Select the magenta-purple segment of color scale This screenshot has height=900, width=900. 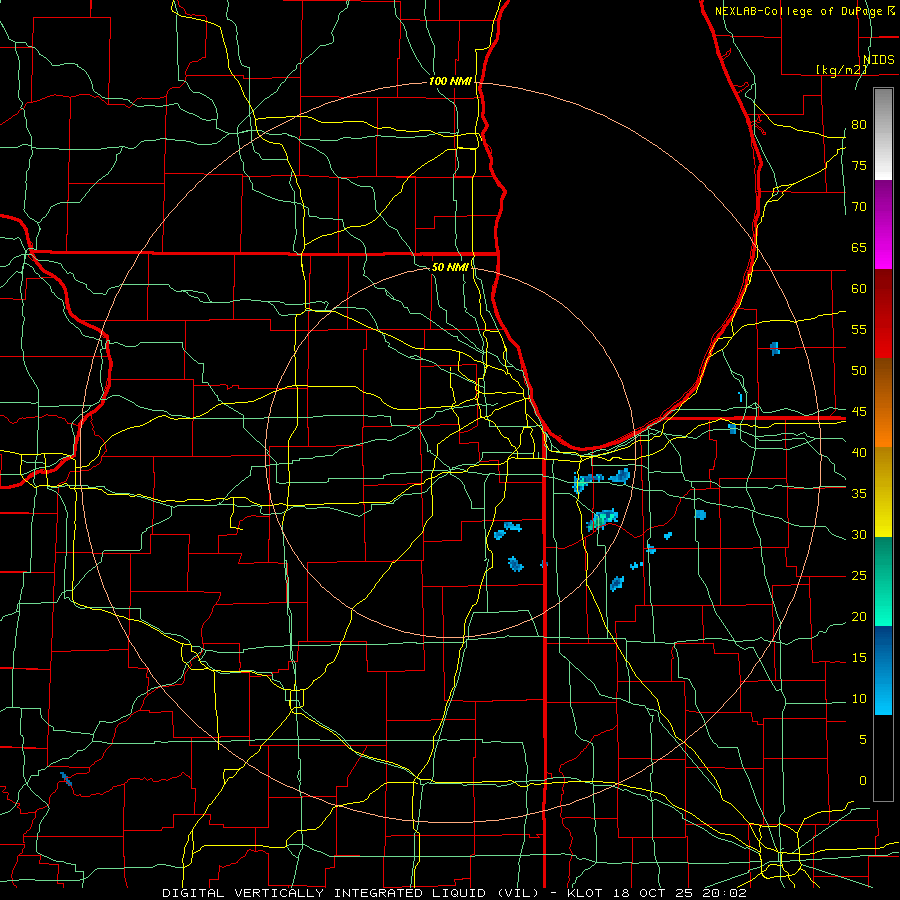[x=883, y=225]
